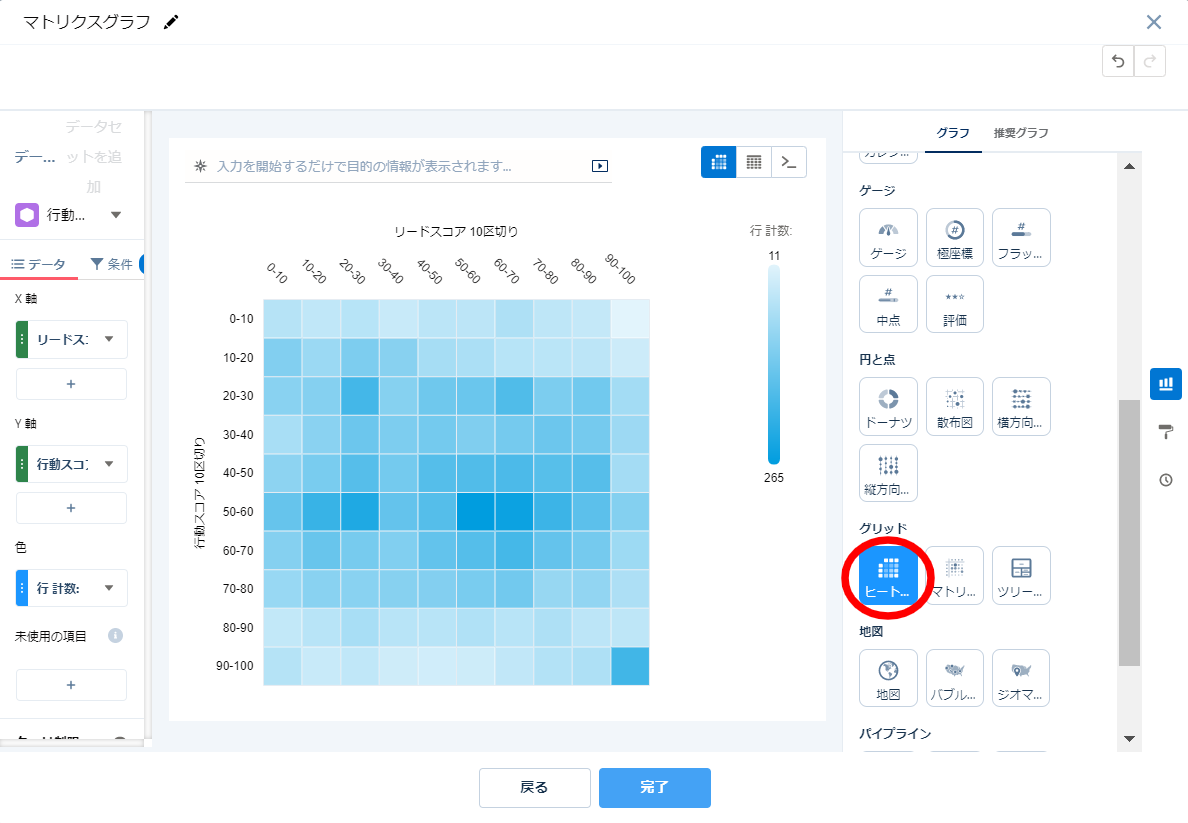Pick the 極座標 polar gauge chart
The width and height of the screenshot is (1188, 823).
tap(955, 237)
